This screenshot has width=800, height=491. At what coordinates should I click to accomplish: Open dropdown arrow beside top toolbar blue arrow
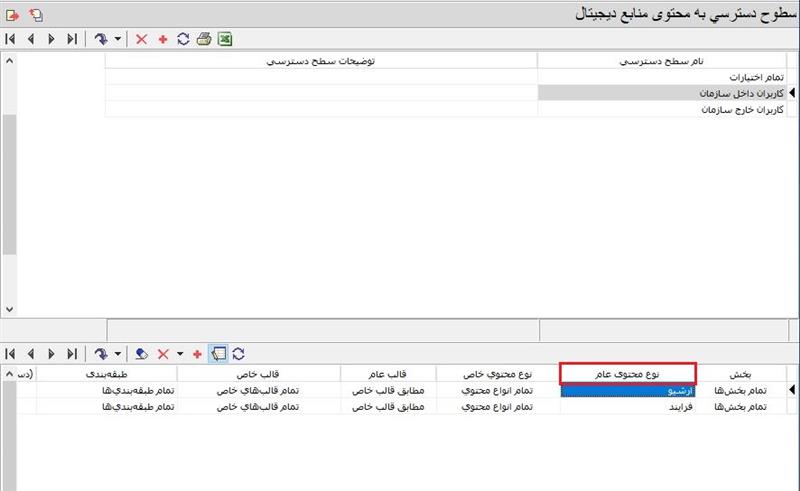tap(118, 39)
